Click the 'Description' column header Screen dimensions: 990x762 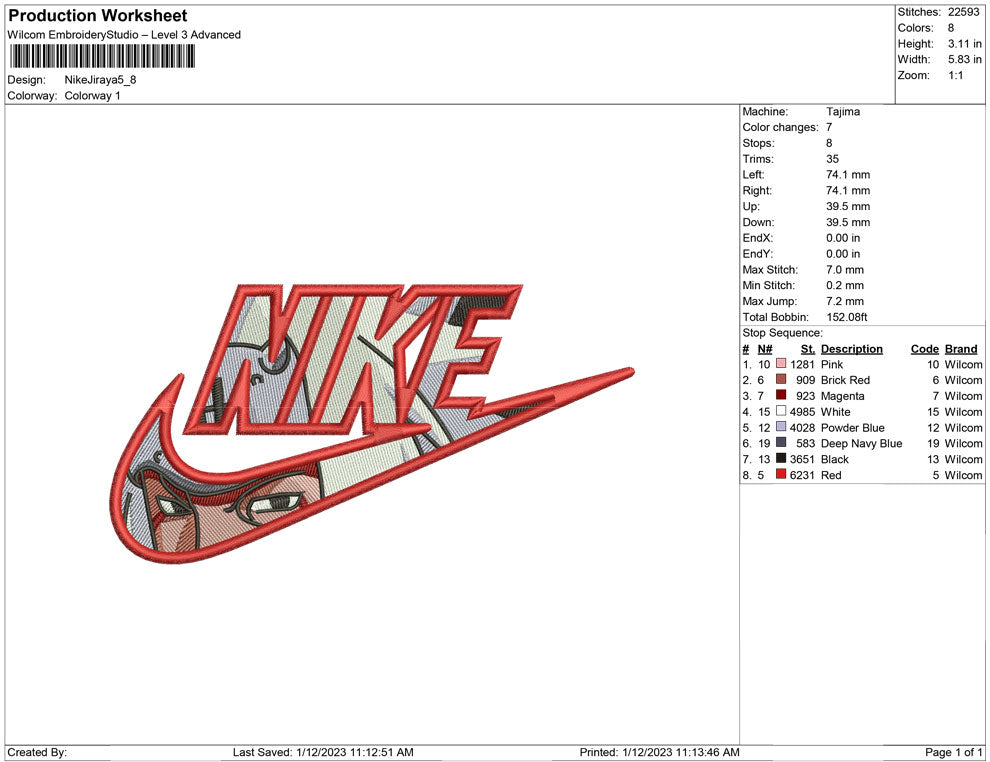coord(852,349)
